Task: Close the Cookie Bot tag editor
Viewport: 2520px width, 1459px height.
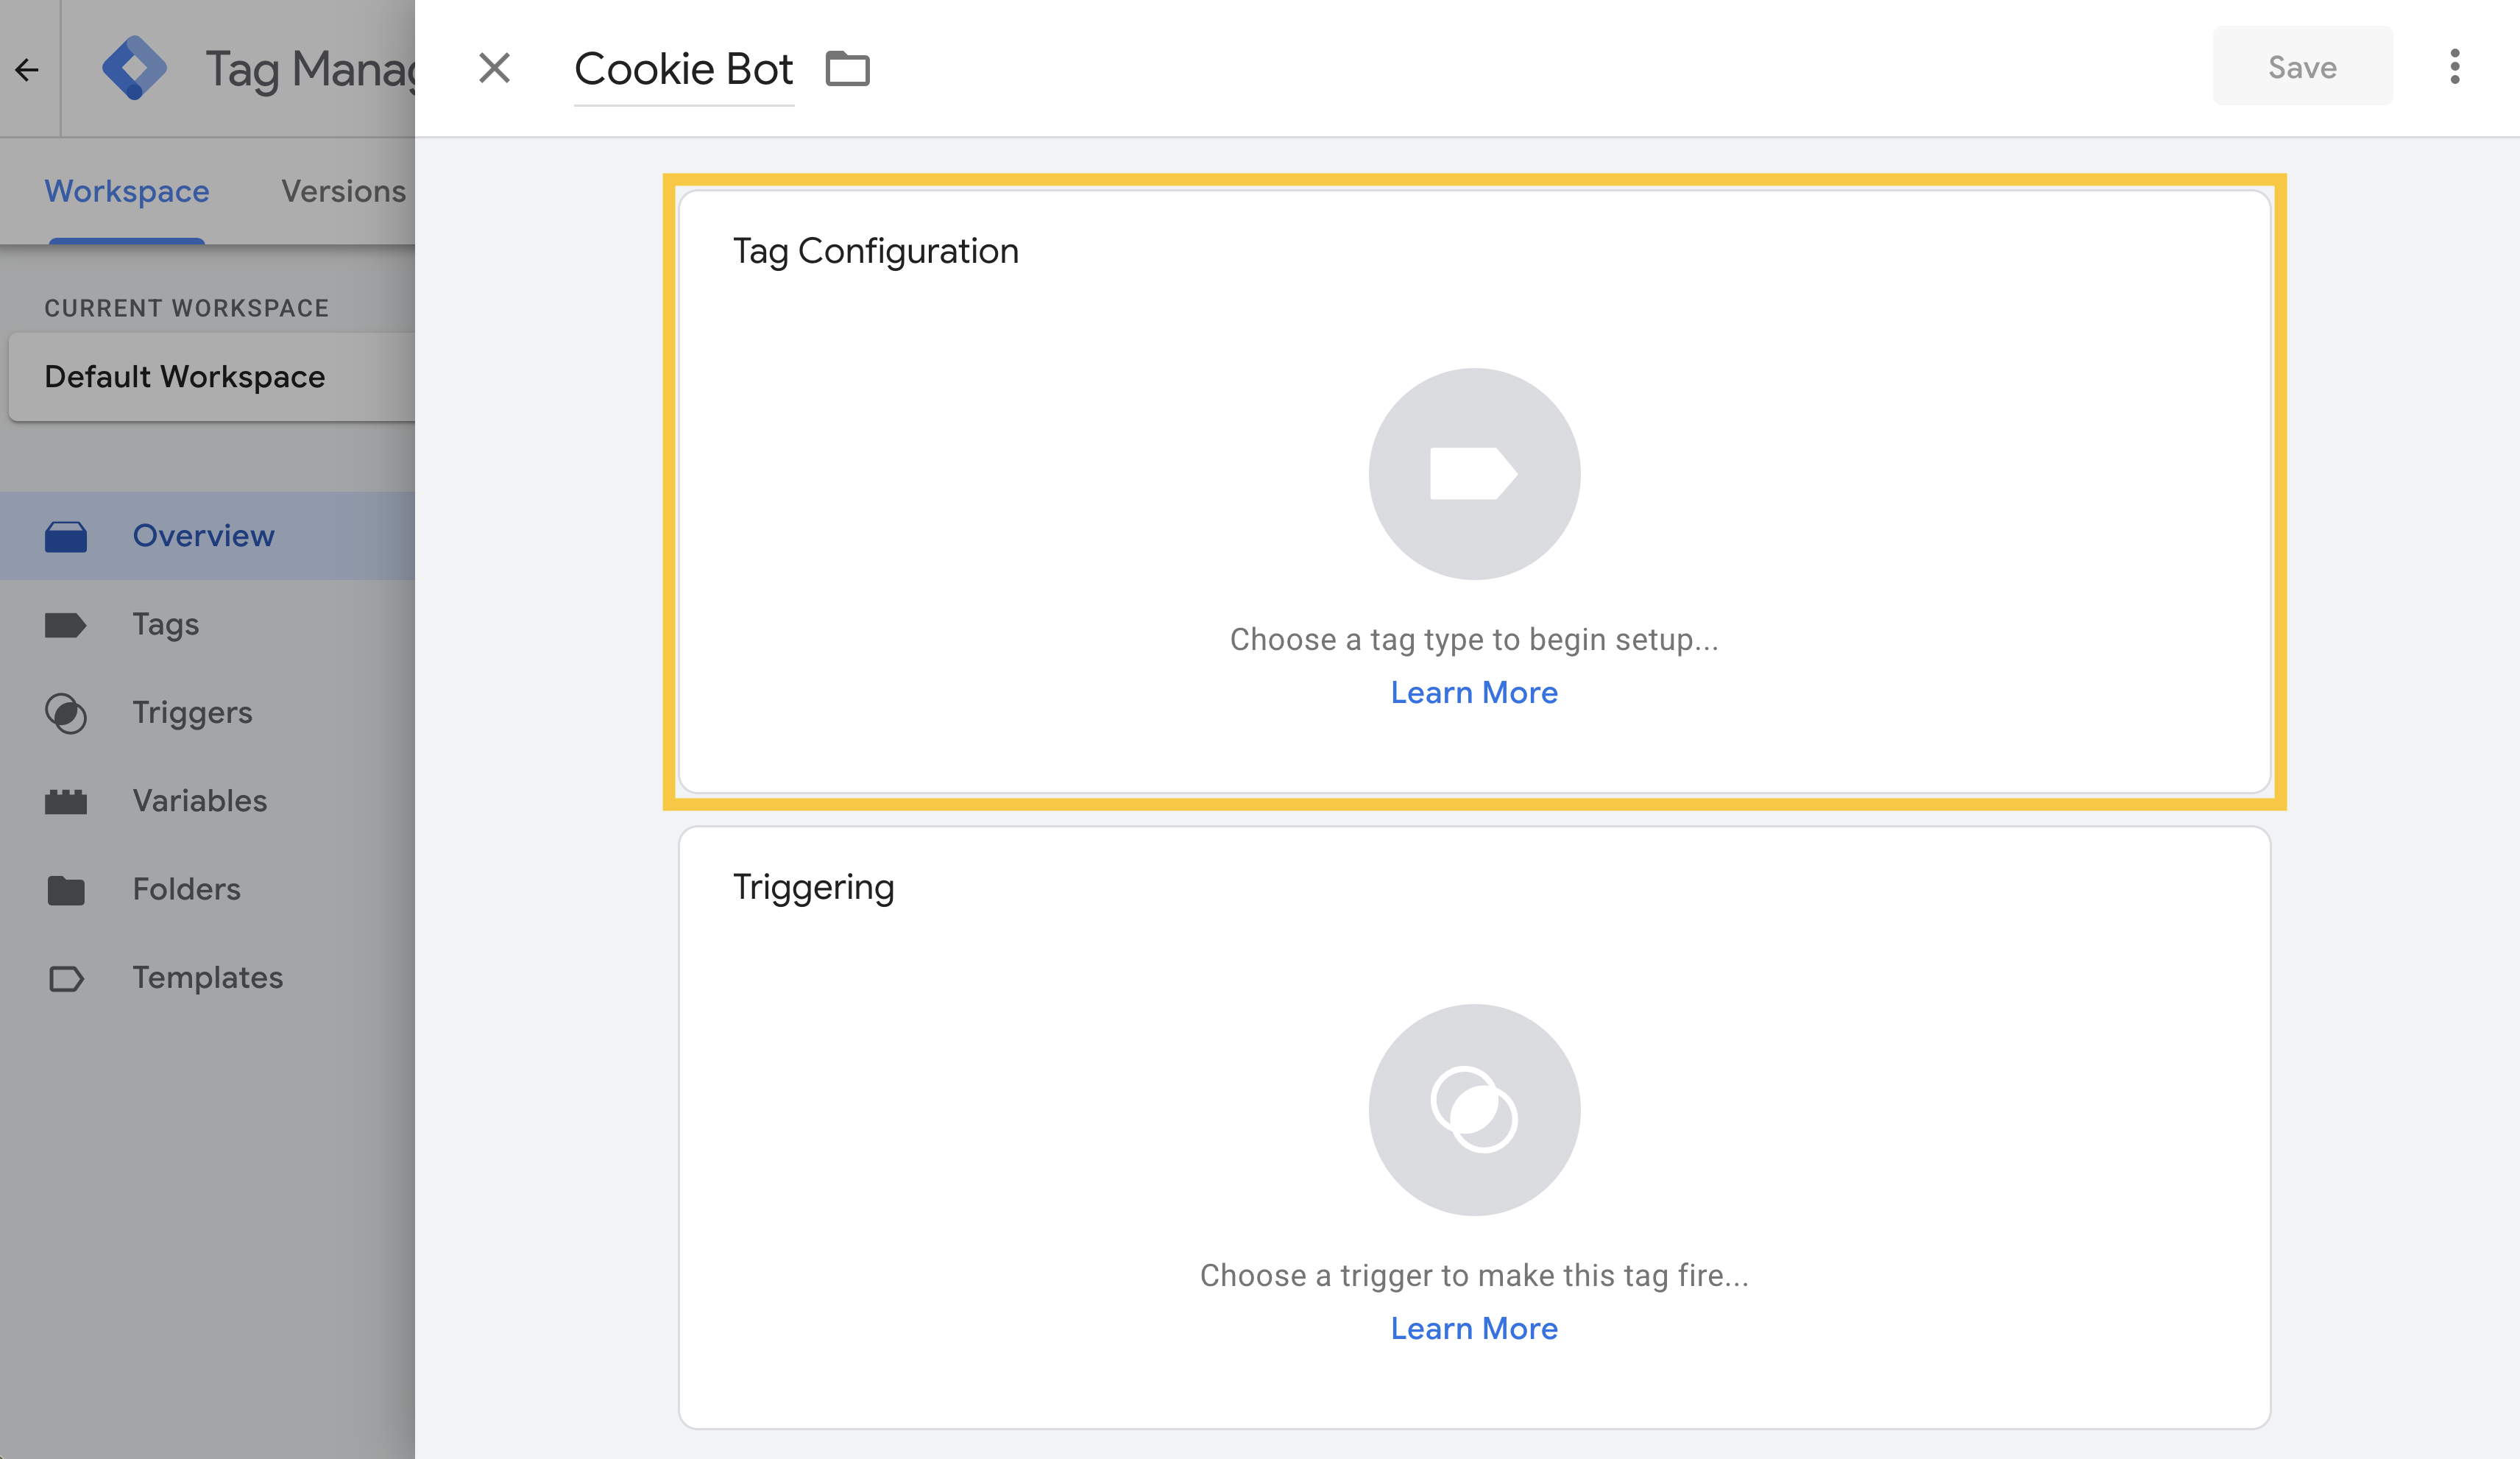Action: coord(494,68)
